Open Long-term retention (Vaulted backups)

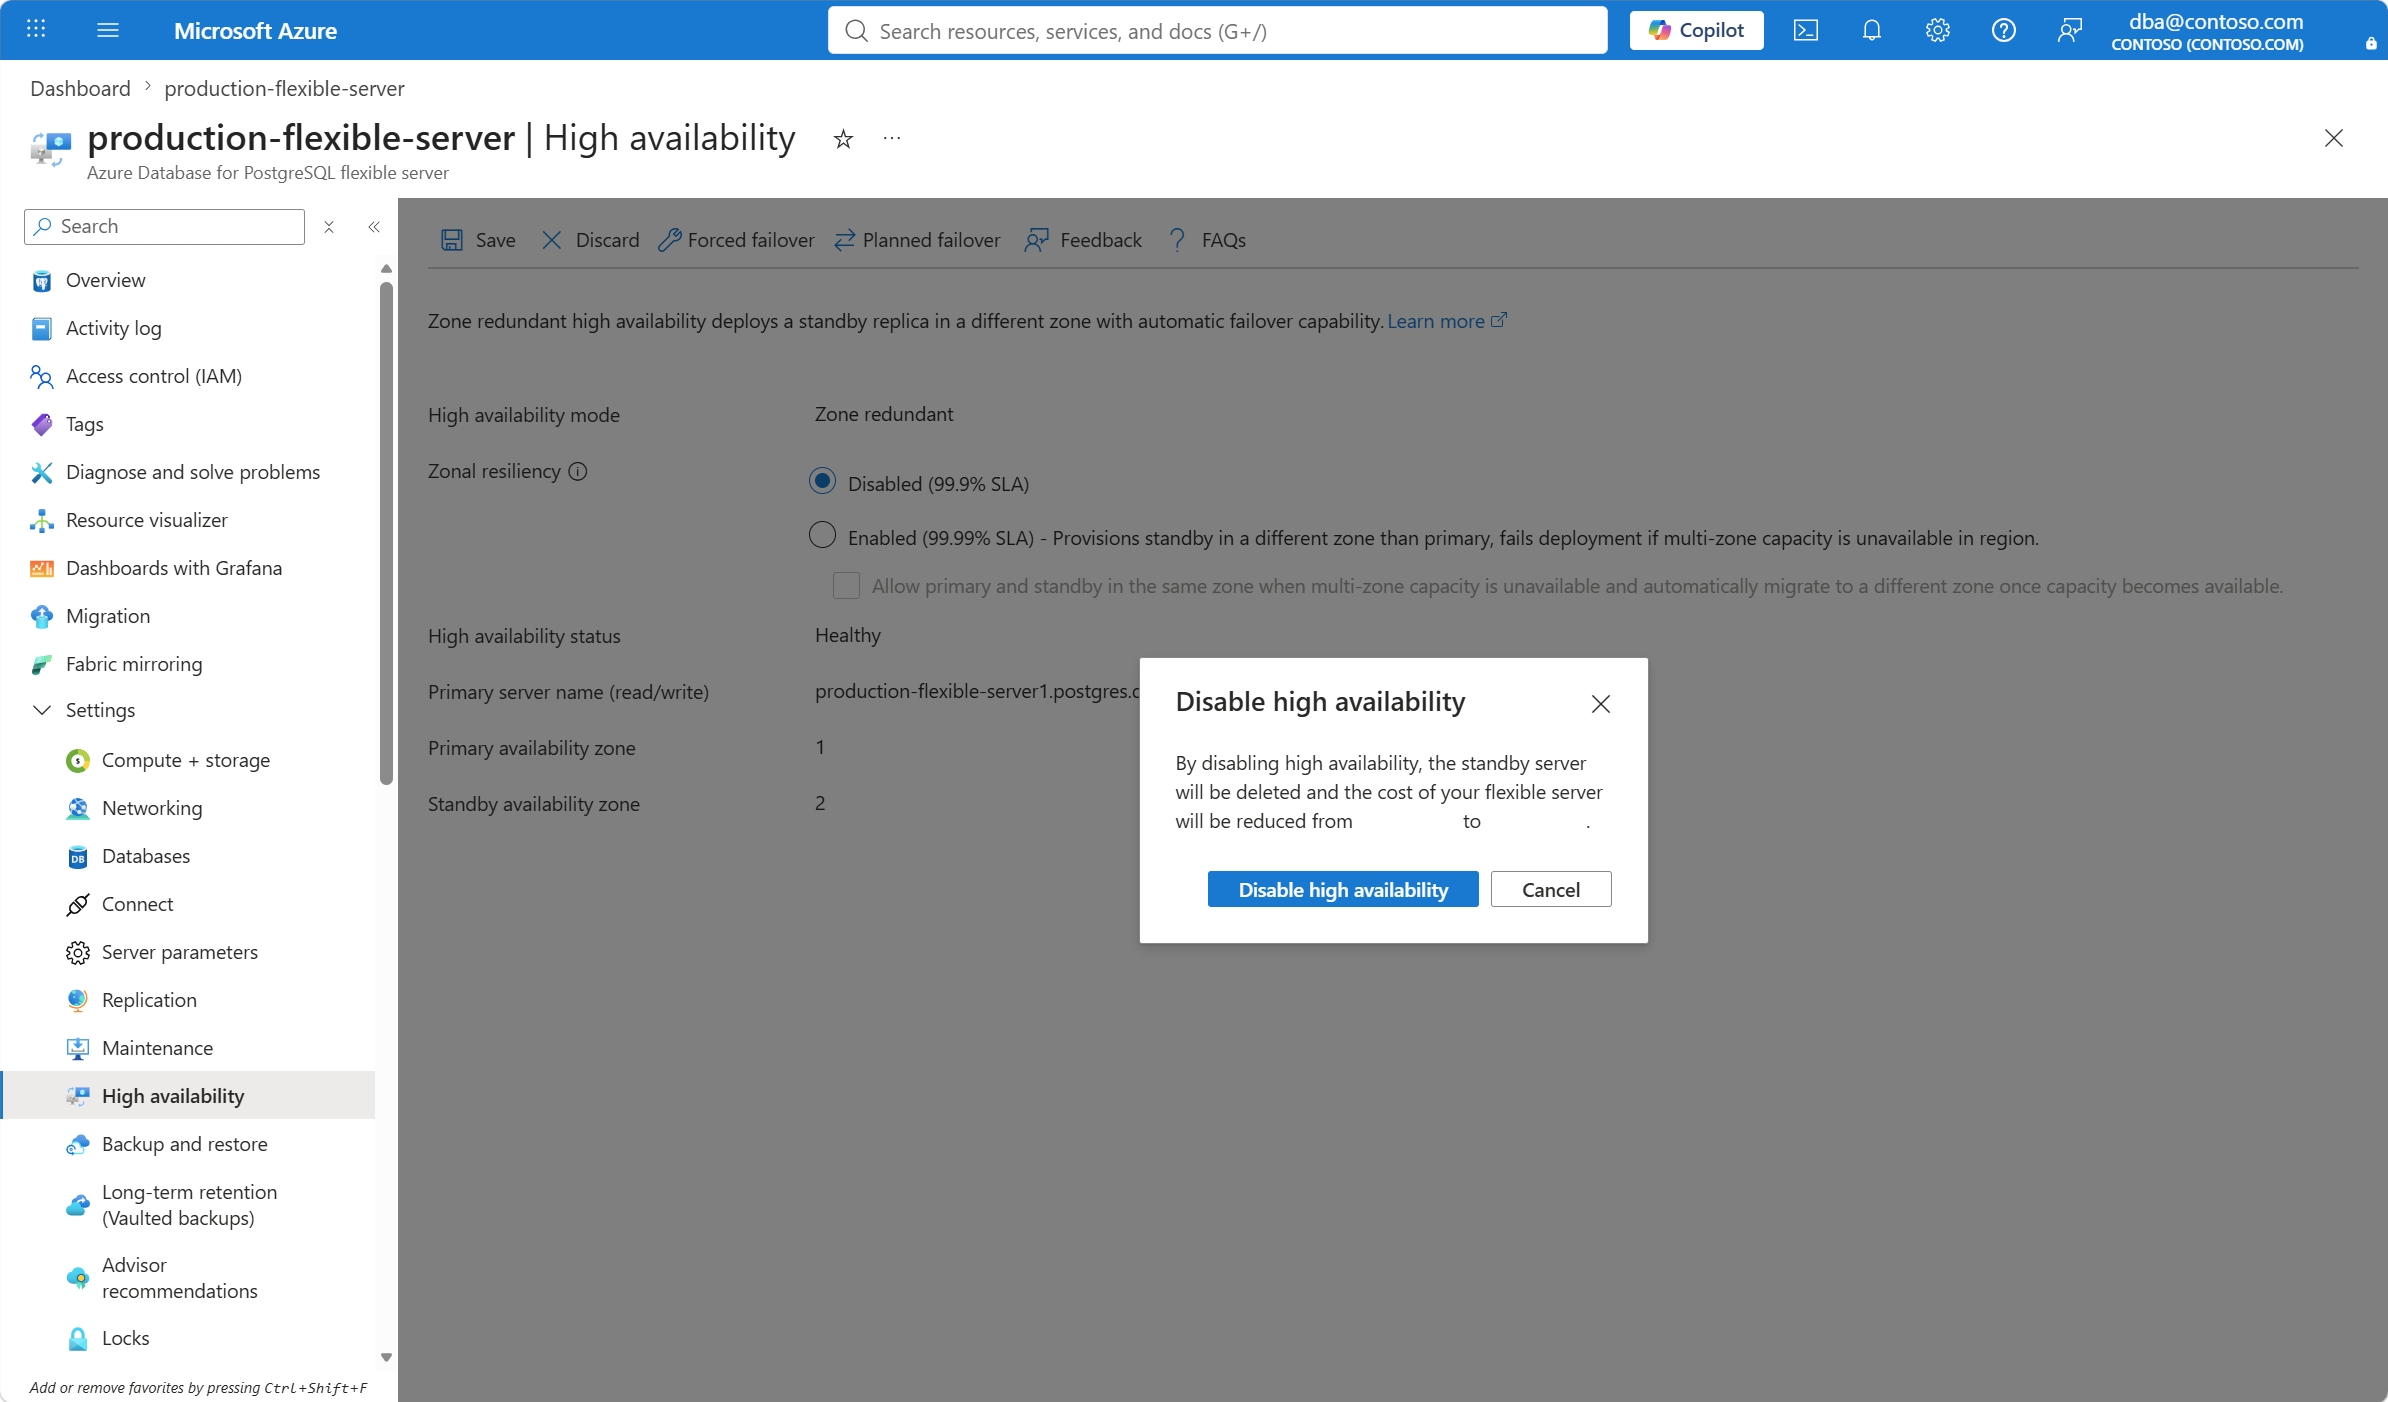[x=190, y=1205]
